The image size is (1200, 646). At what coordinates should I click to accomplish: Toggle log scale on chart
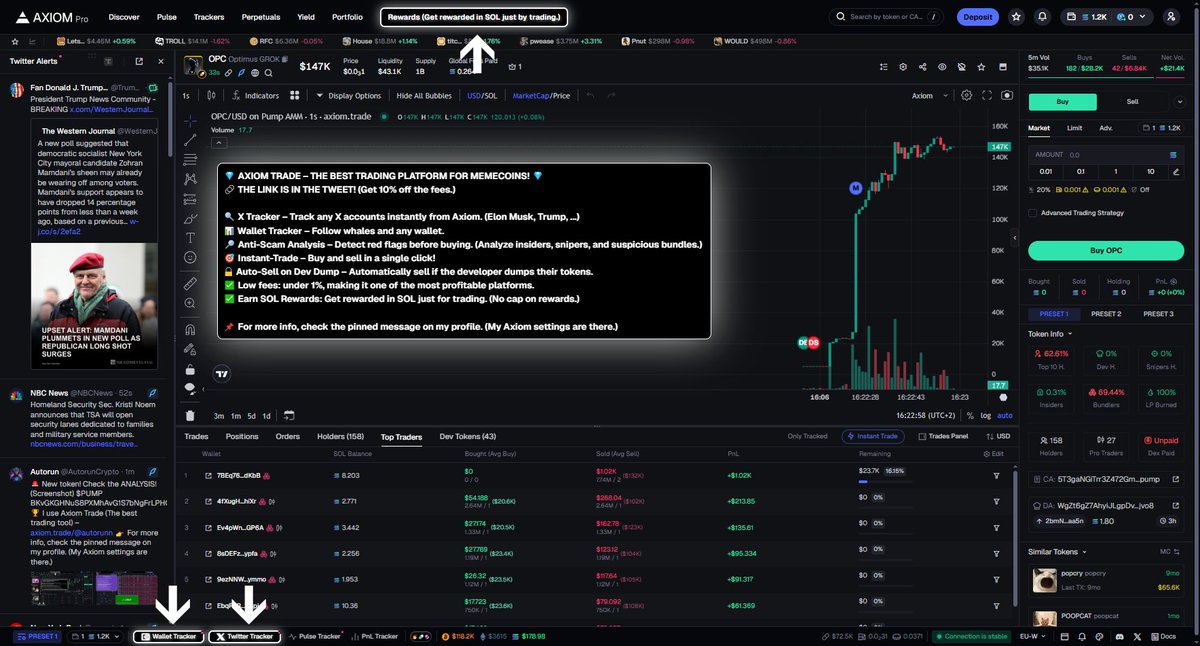pyautogui.click(x=987, y=415)
